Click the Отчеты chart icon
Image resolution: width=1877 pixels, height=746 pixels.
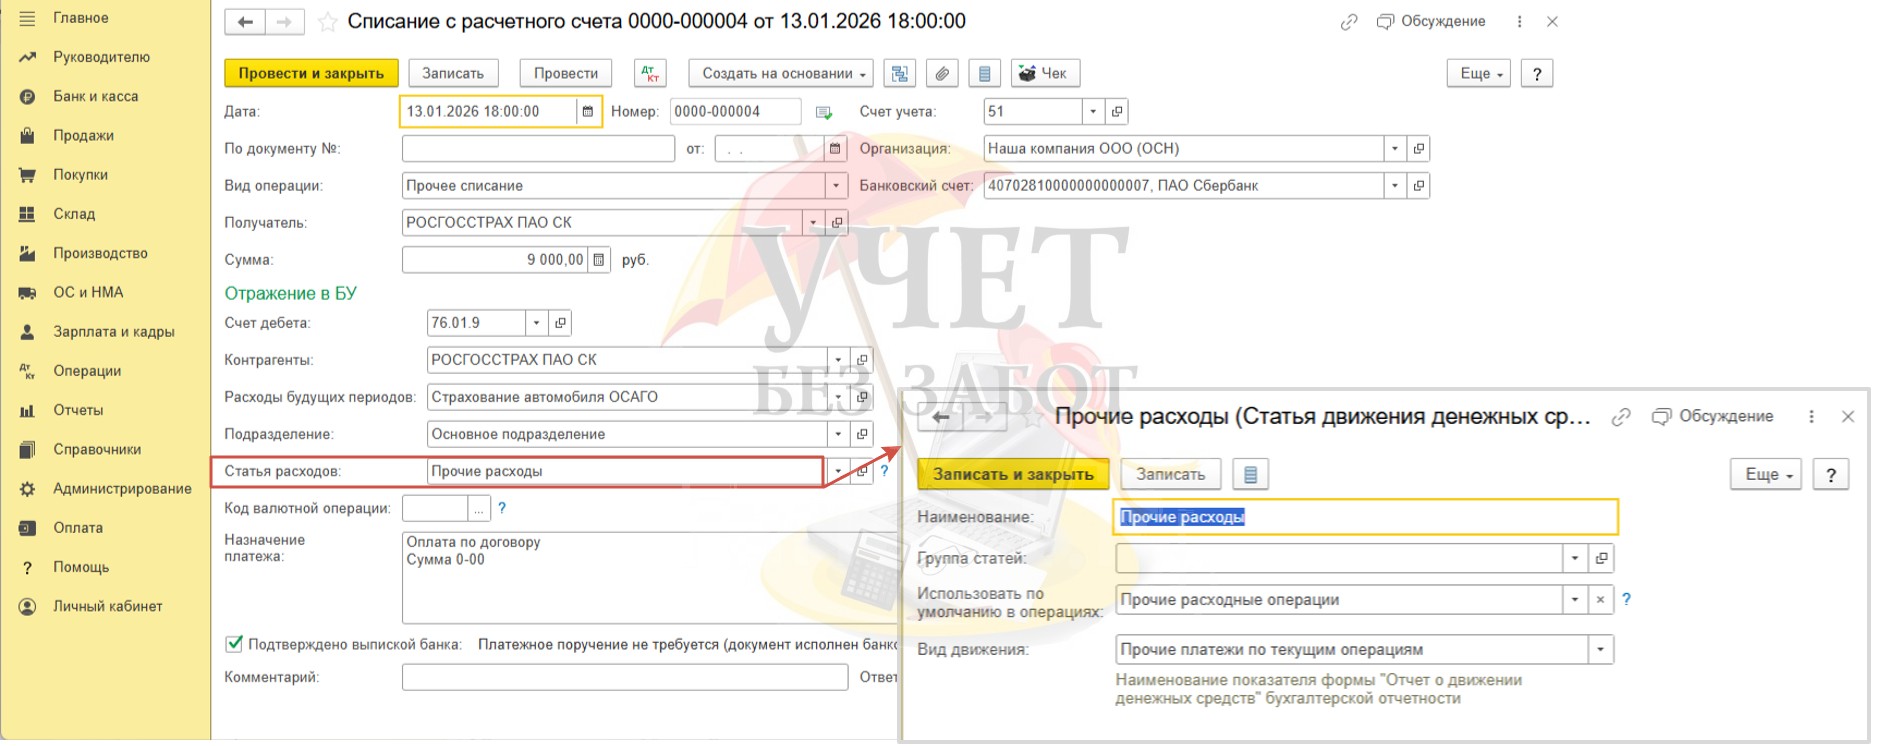coord(27,410)
